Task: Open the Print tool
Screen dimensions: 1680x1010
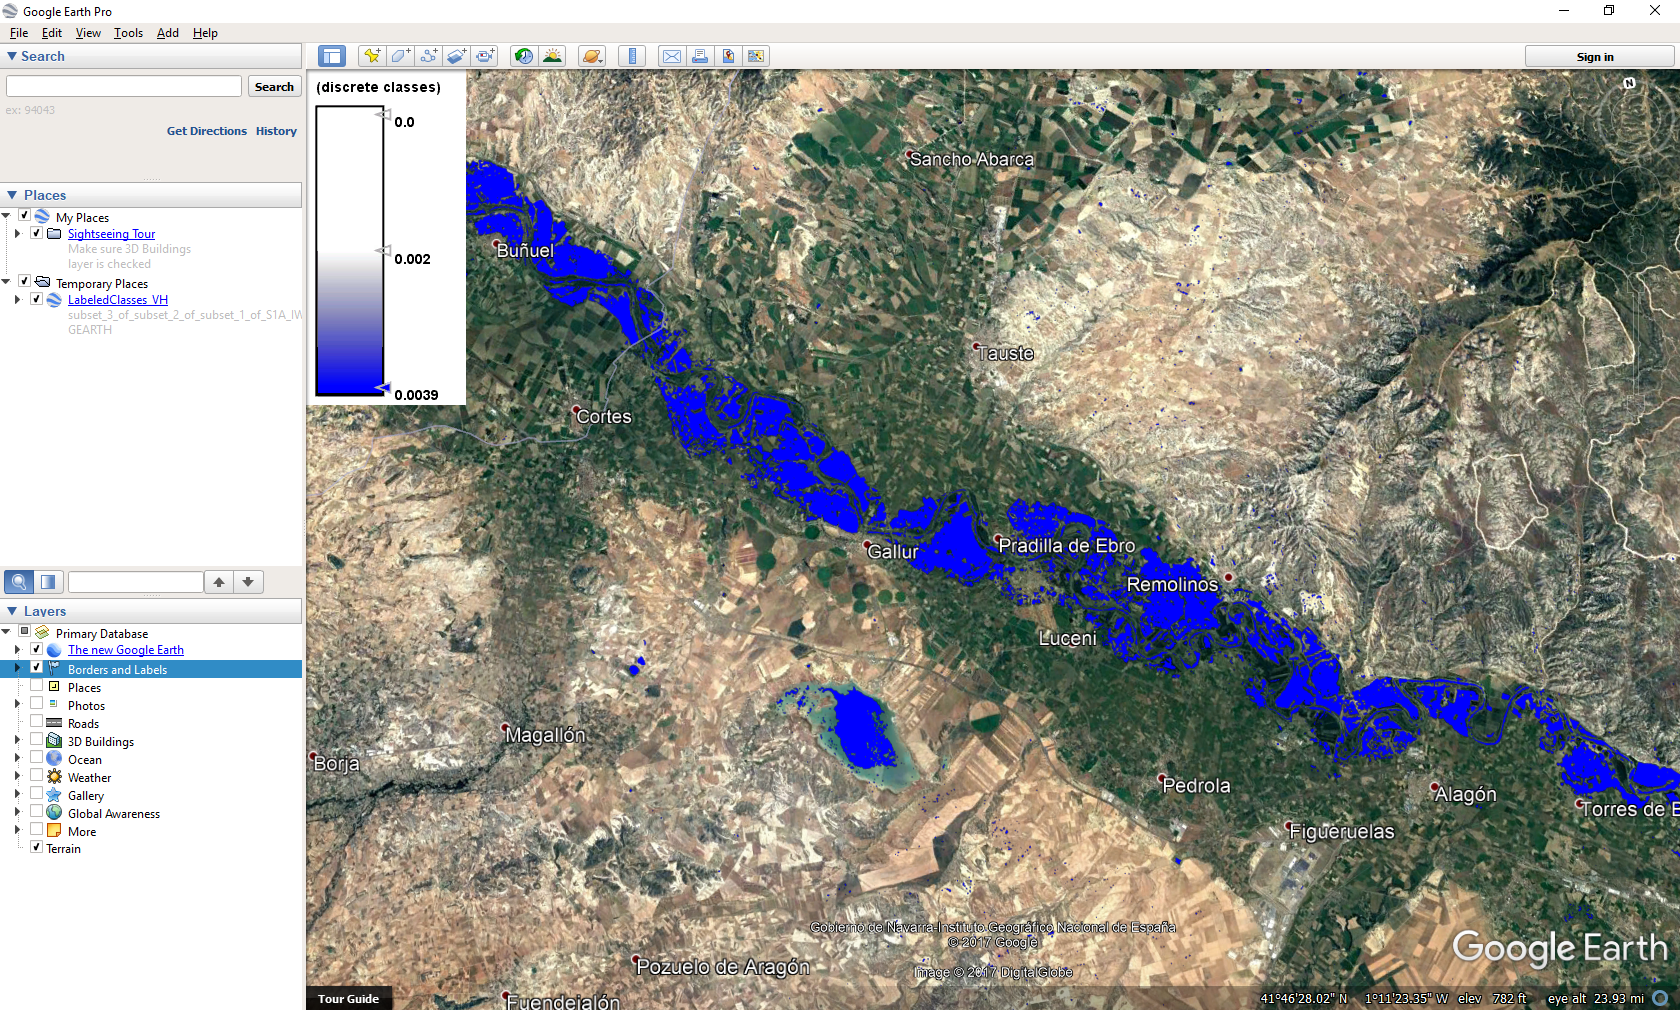Action: point(700,56)
